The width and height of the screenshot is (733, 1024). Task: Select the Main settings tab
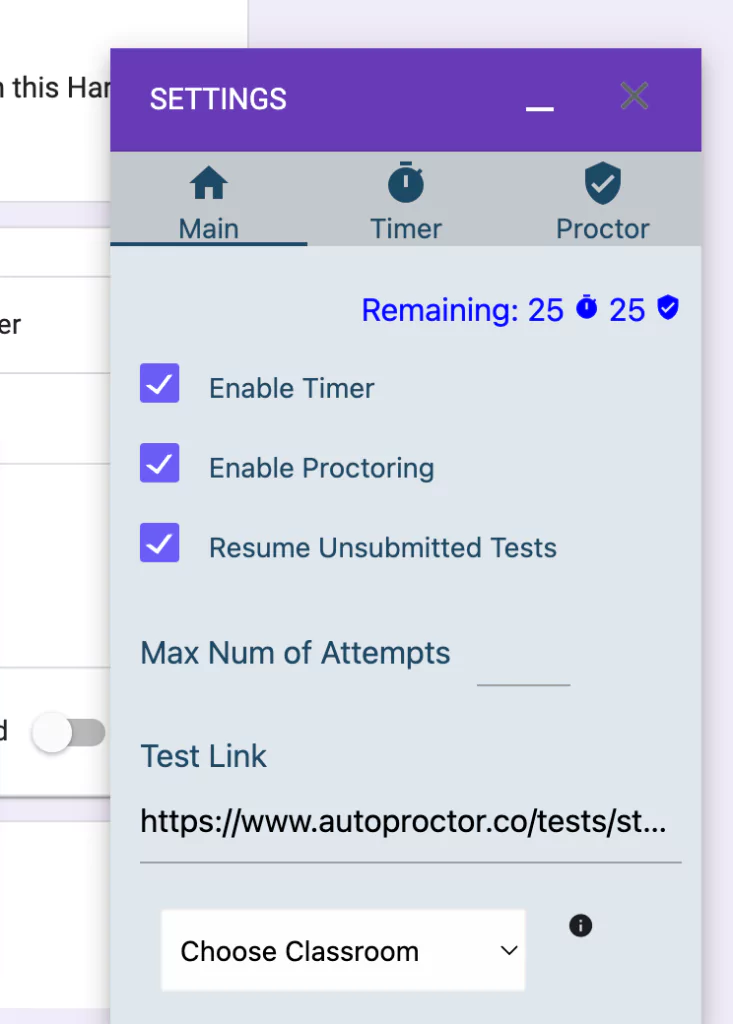click(208, 229)
